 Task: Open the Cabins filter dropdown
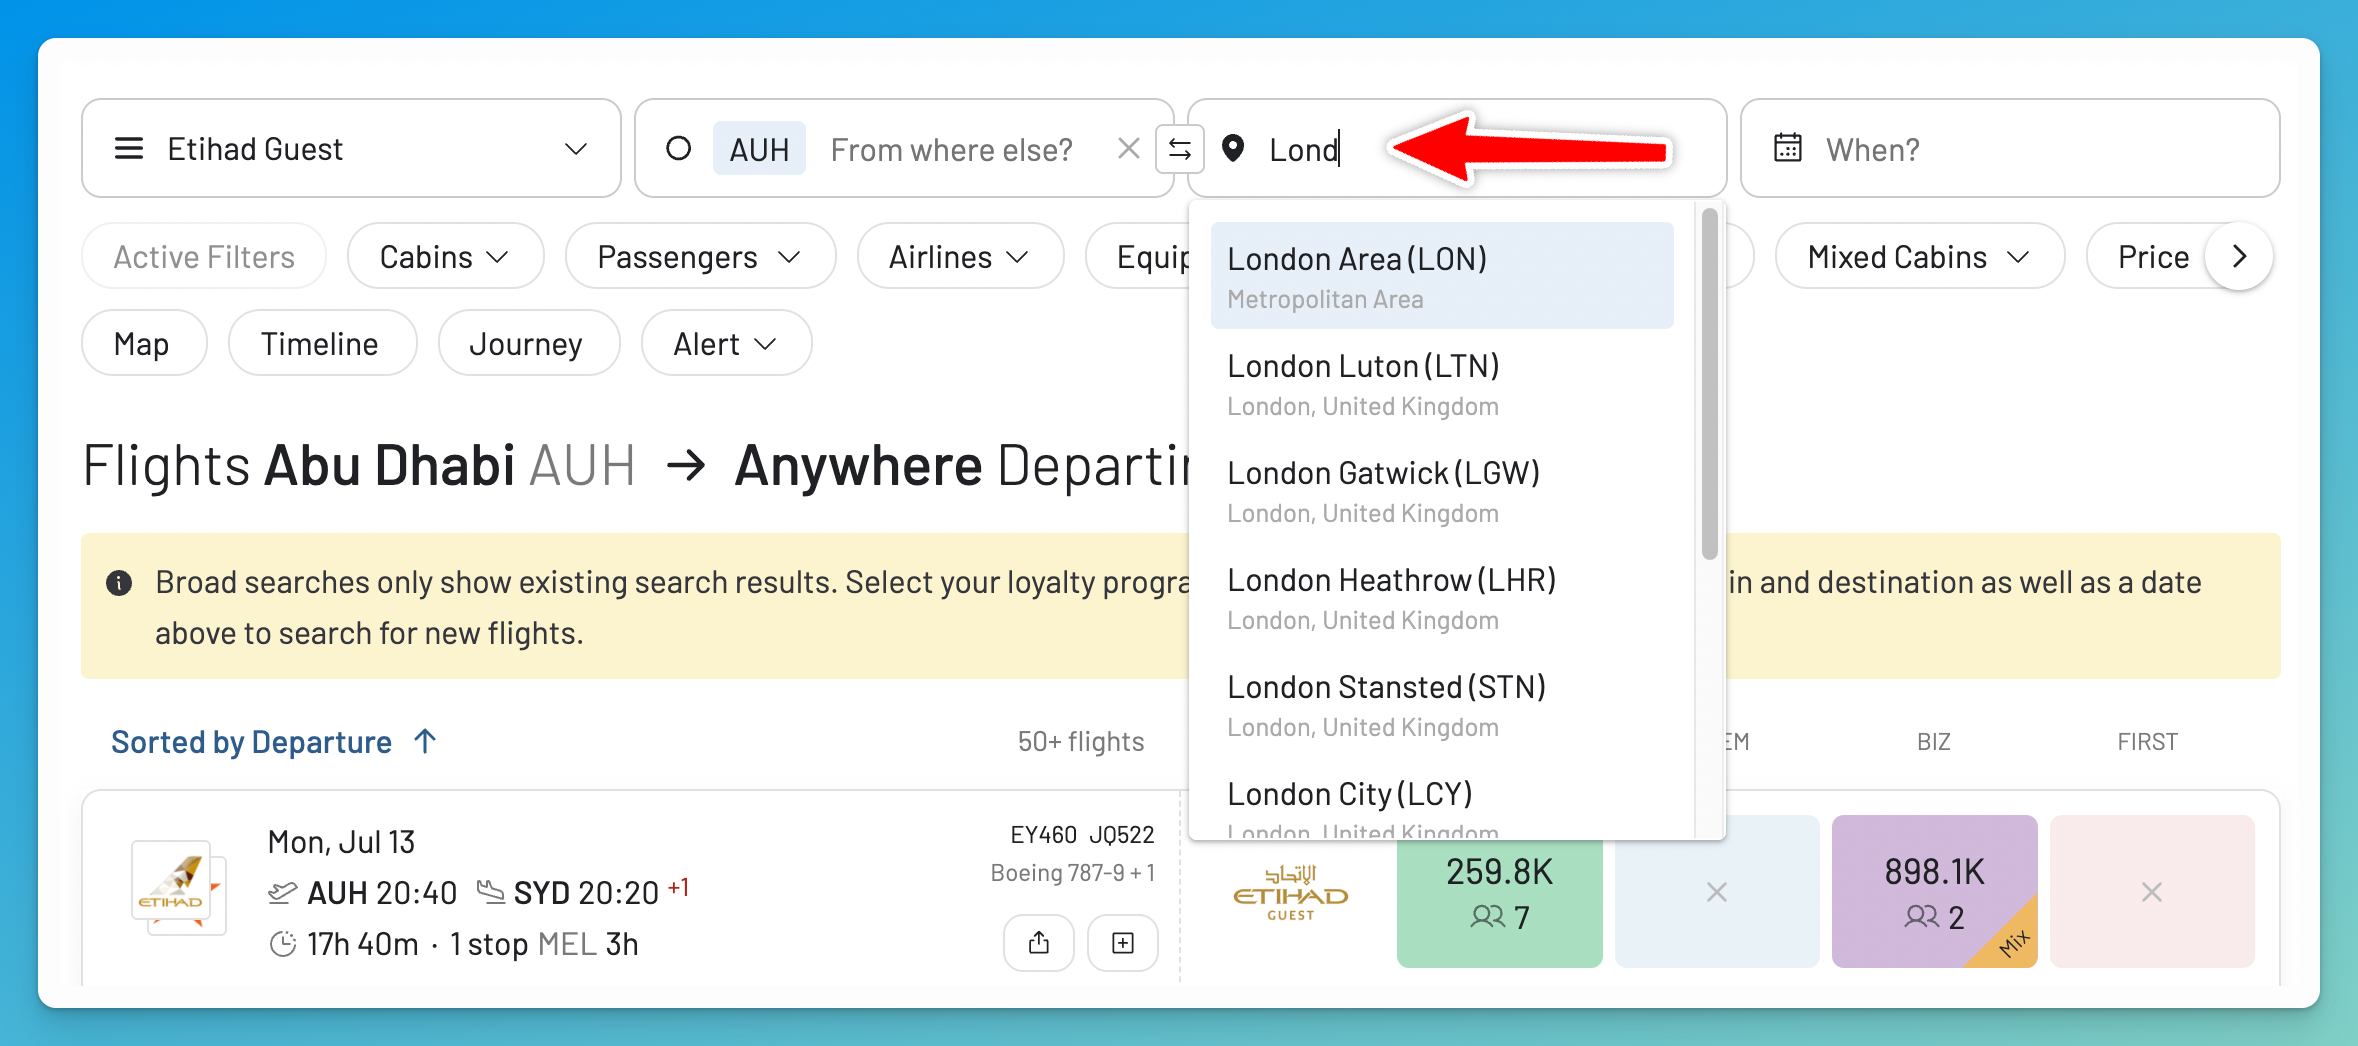445,257
